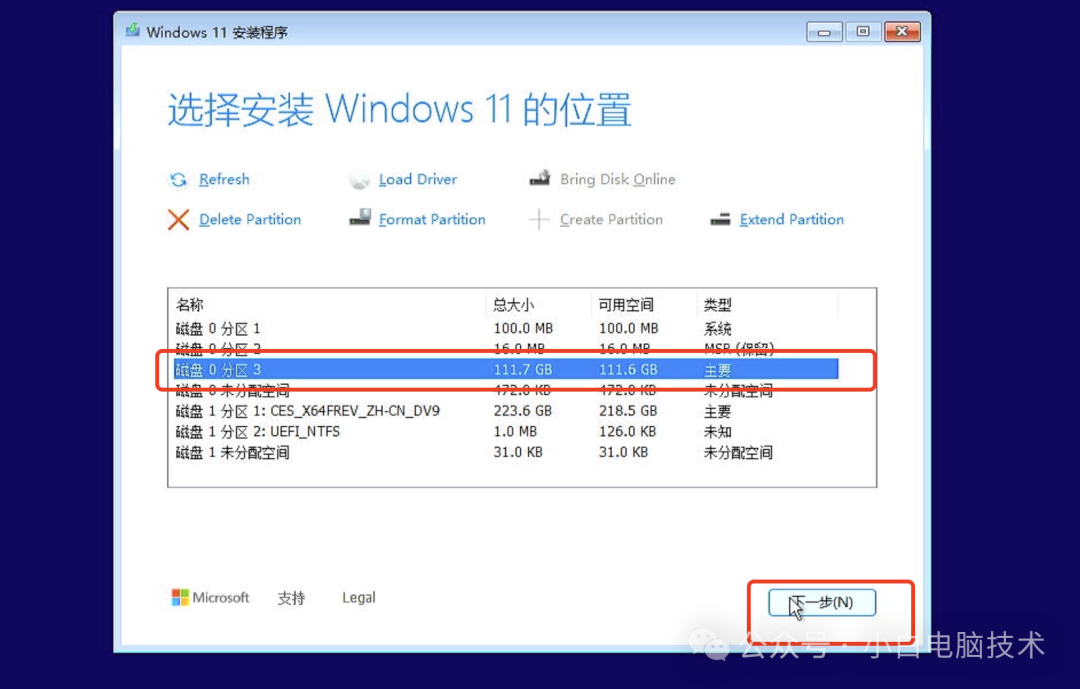The image size is (1080, 689).
Task: Click the 31.0 KB total size cell
Action: click(518, 453)
